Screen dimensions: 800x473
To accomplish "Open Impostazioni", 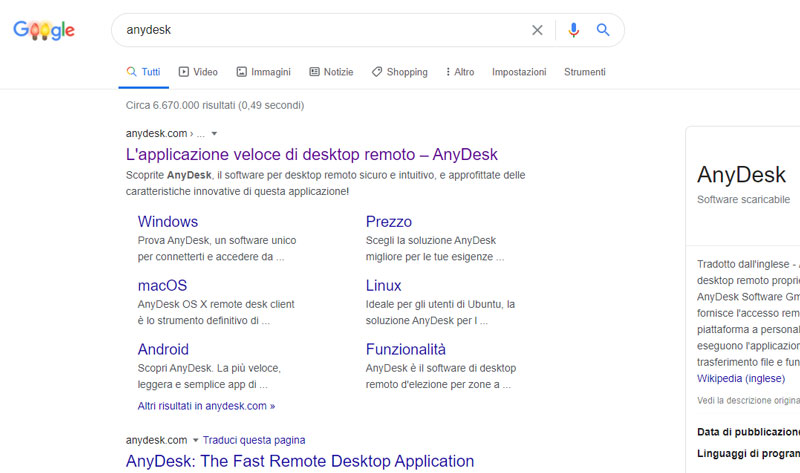I will pos(519,72).
